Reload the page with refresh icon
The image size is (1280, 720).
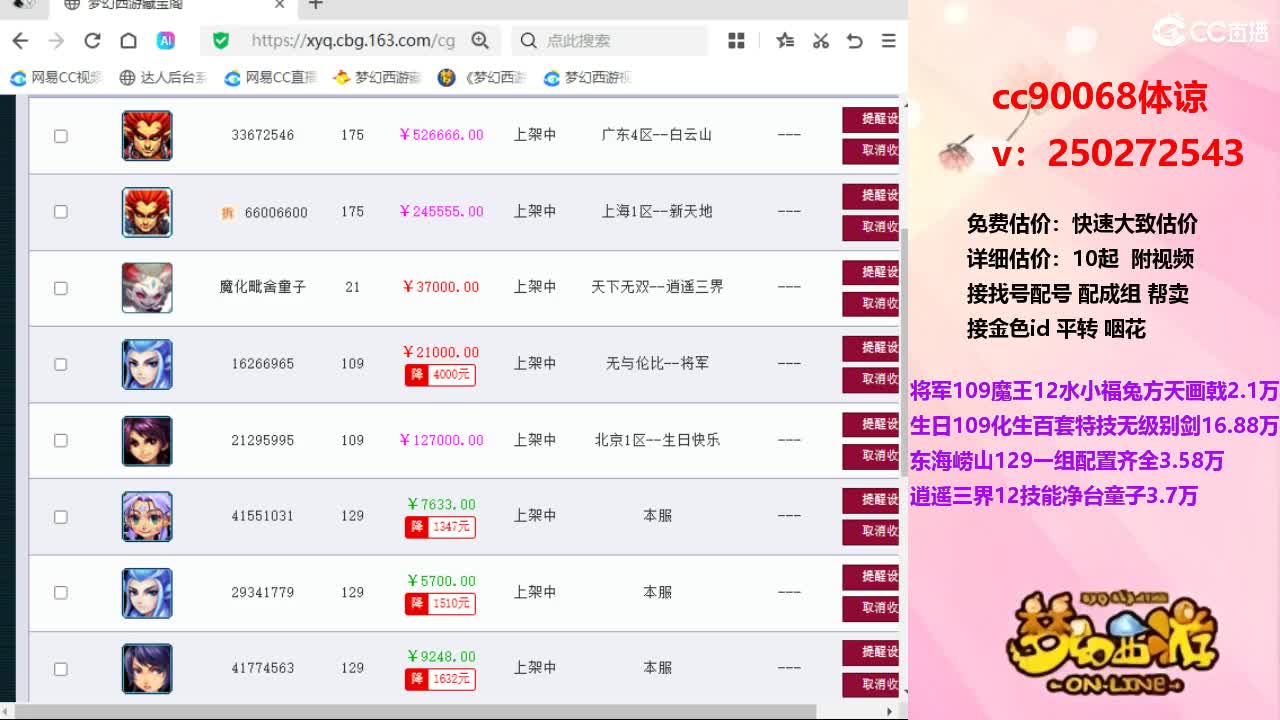(92, 41)
